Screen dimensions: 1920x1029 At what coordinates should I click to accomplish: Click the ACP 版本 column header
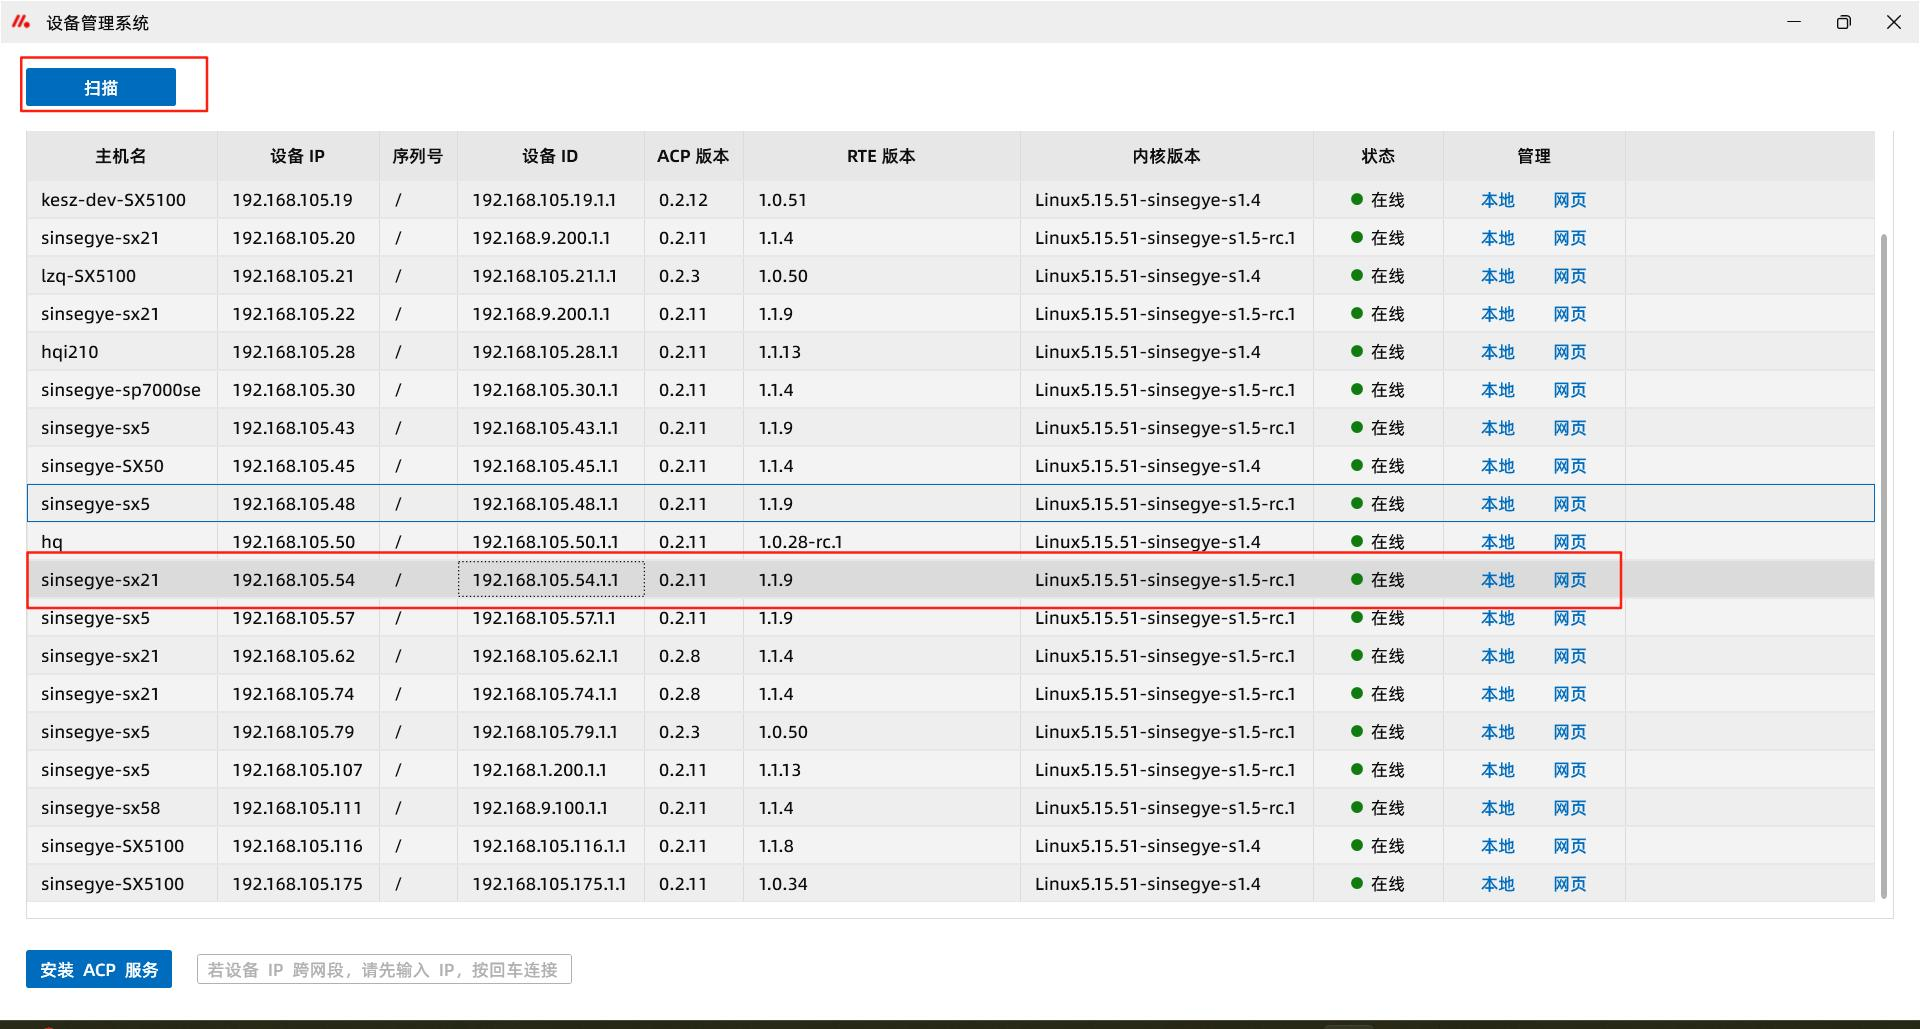(x=693, y=156)
